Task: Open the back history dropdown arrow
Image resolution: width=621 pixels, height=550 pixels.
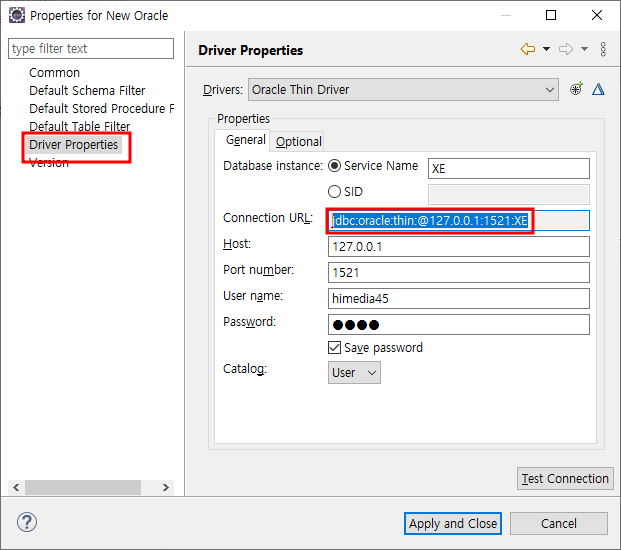Action: click(546, 49)
